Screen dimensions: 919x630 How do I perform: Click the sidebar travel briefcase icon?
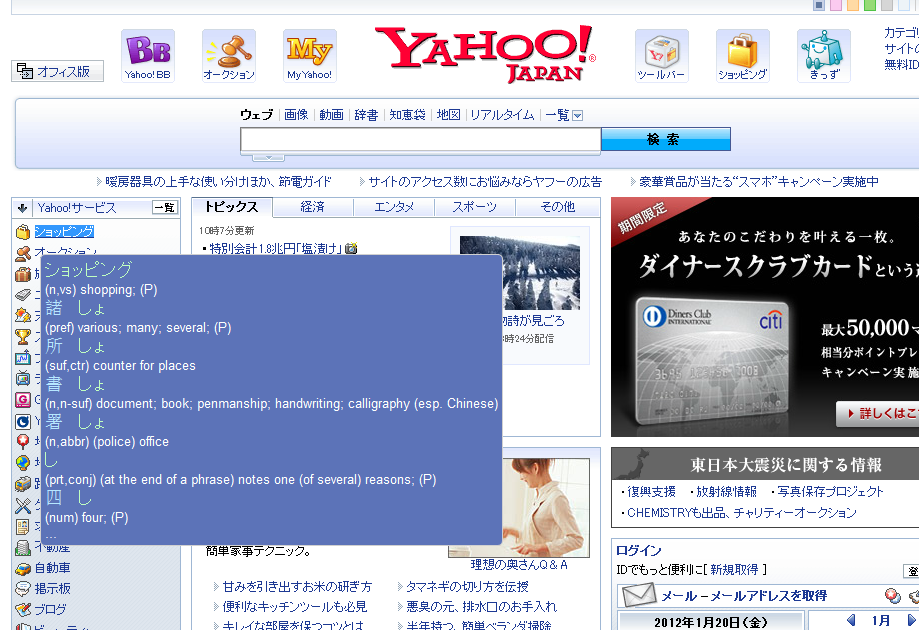click(23, 274)
